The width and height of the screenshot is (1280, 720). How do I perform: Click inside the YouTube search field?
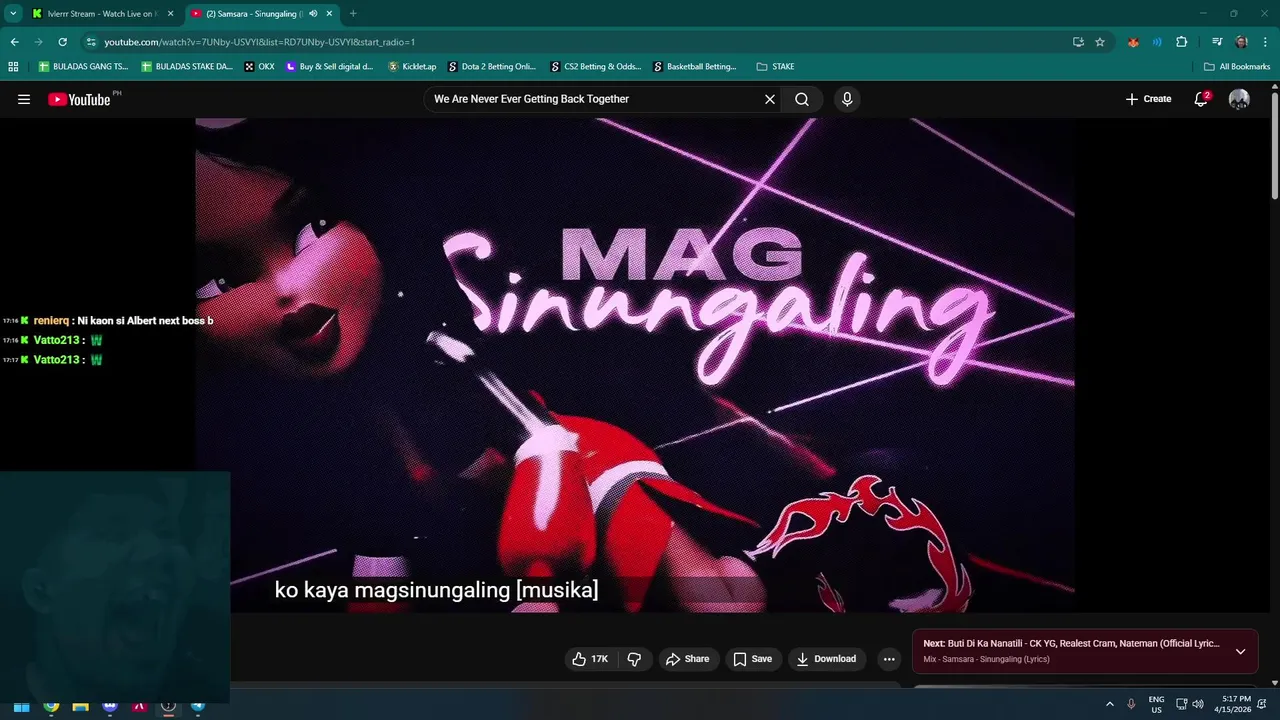594,99
